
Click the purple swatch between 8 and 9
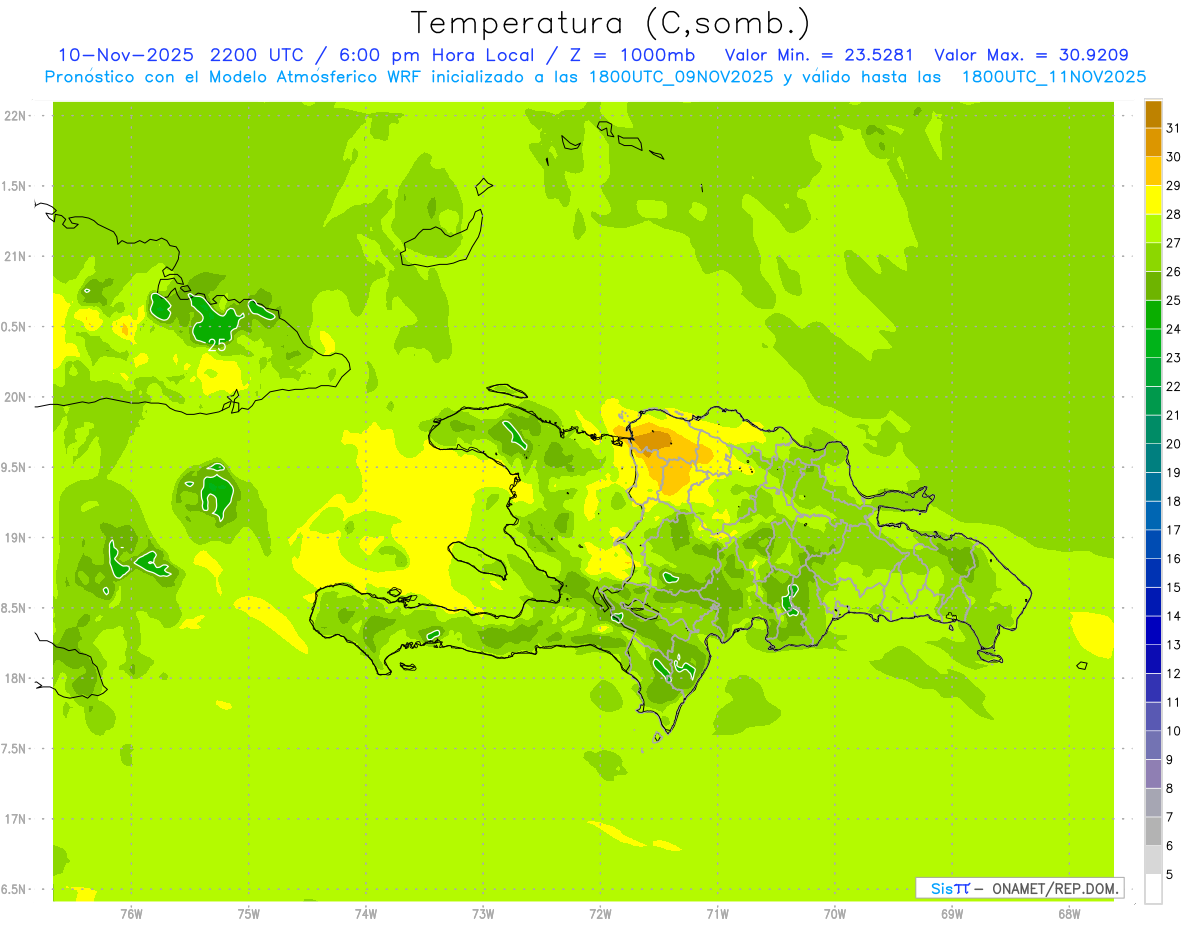point(1153,774)
